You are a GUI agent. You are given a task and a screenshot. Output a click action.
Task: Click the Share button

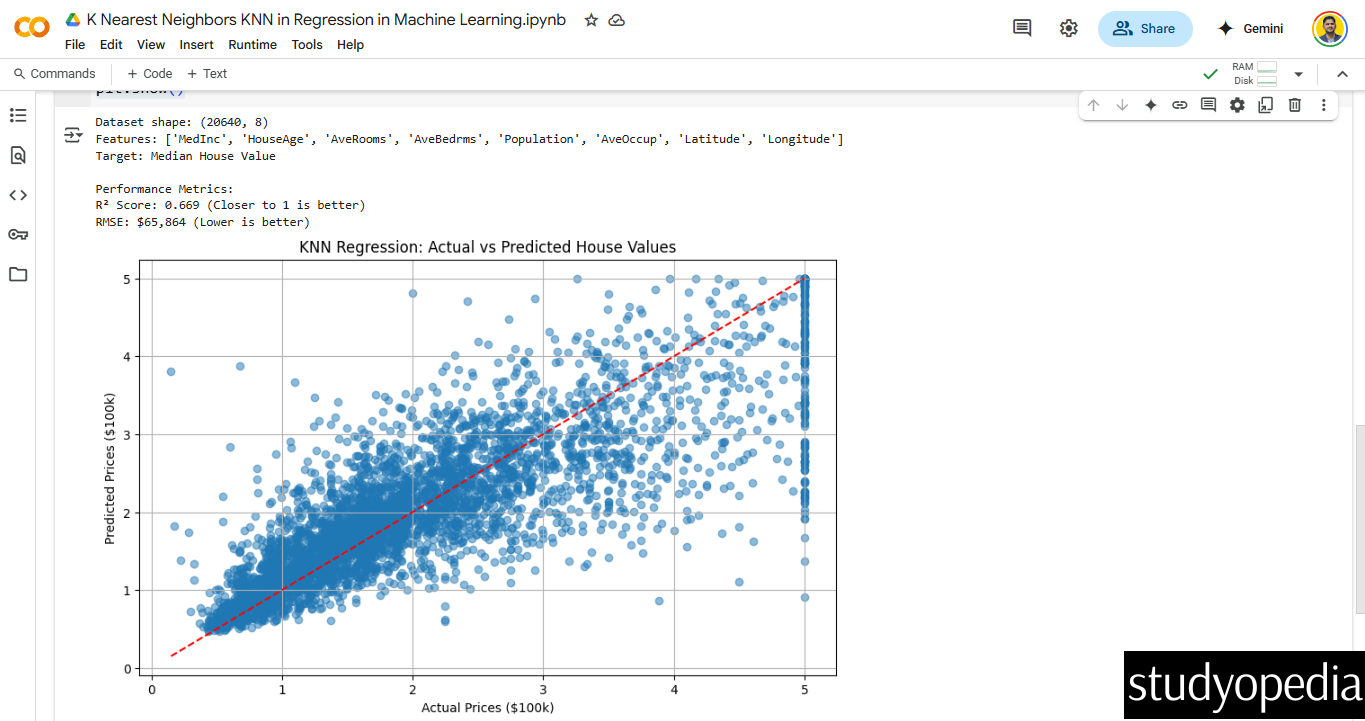[1145, 29]
